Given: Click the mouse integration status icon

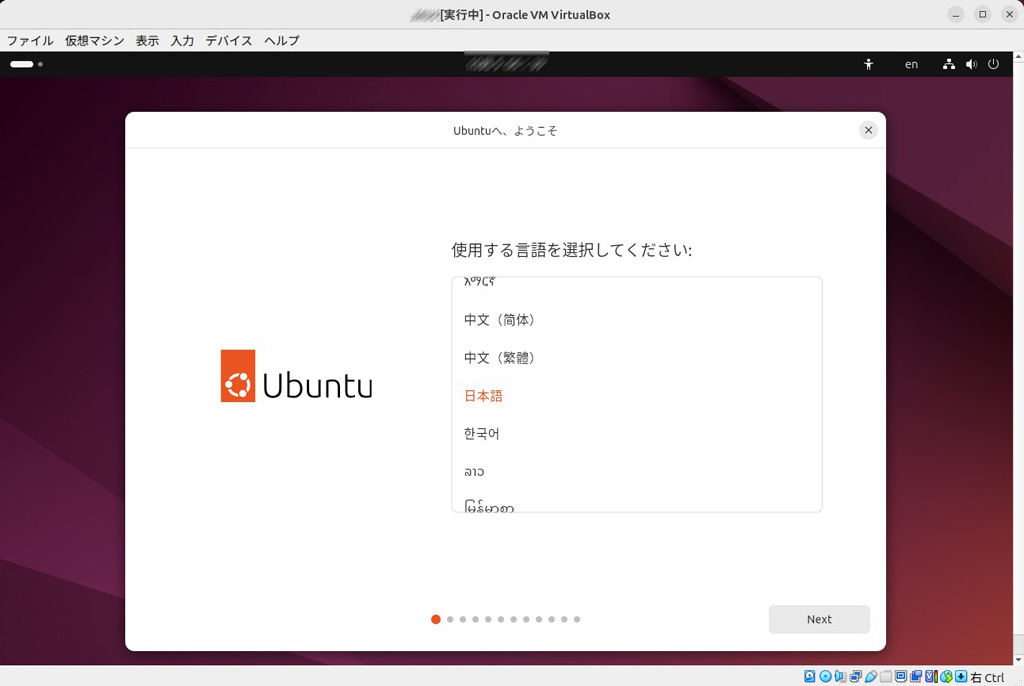Looking at the screenshot, I should [x=946, y=676].
